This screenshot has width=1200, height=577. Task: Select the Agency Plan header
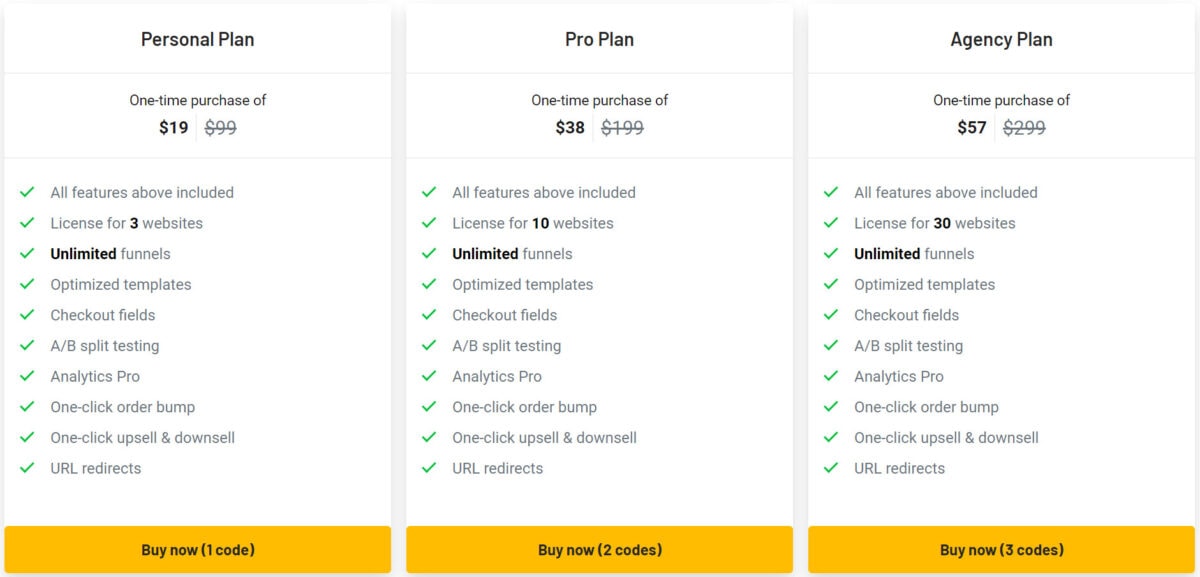(1002, 39)
